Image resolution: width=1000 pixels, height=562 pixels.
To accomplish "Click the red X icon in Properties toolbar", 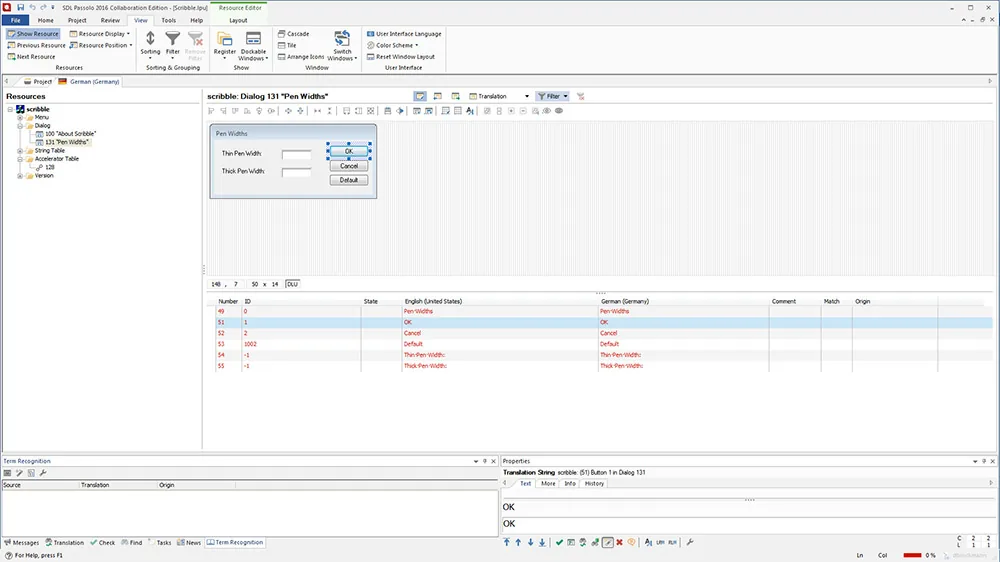I will point(619,542).
